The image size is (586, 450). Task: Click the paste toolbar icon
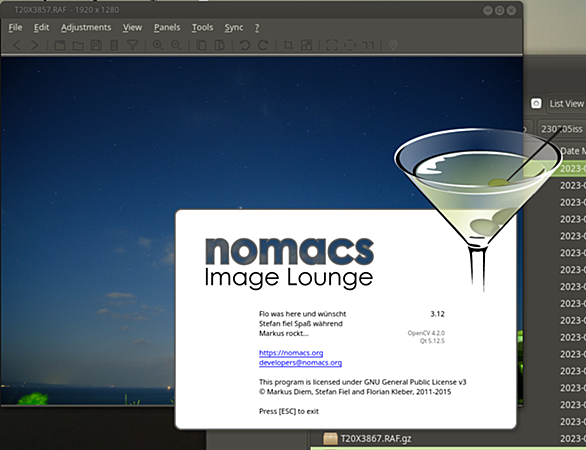coord(220,45)
